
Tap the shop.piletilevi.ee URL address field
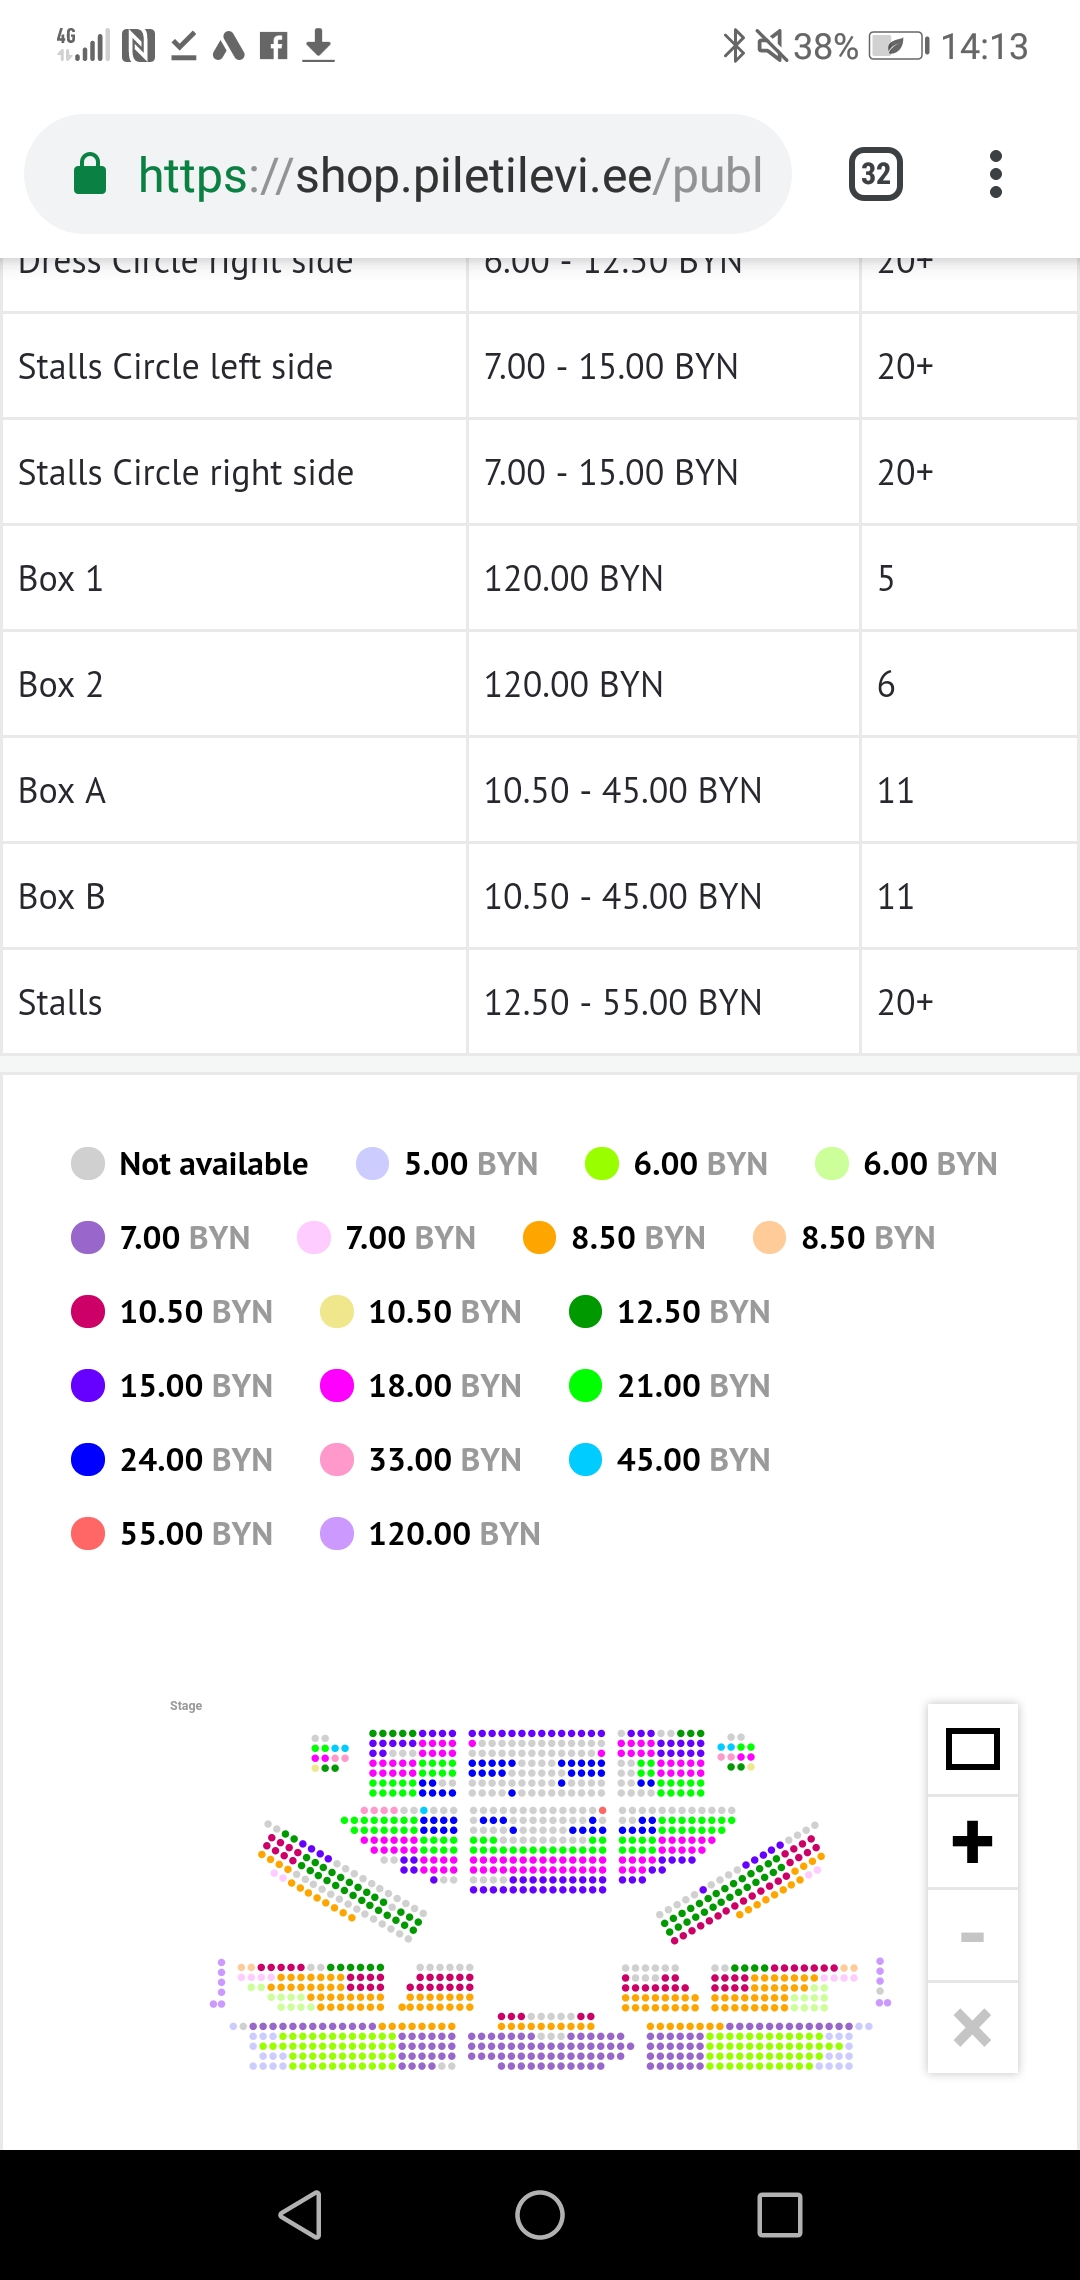(450, 175)
